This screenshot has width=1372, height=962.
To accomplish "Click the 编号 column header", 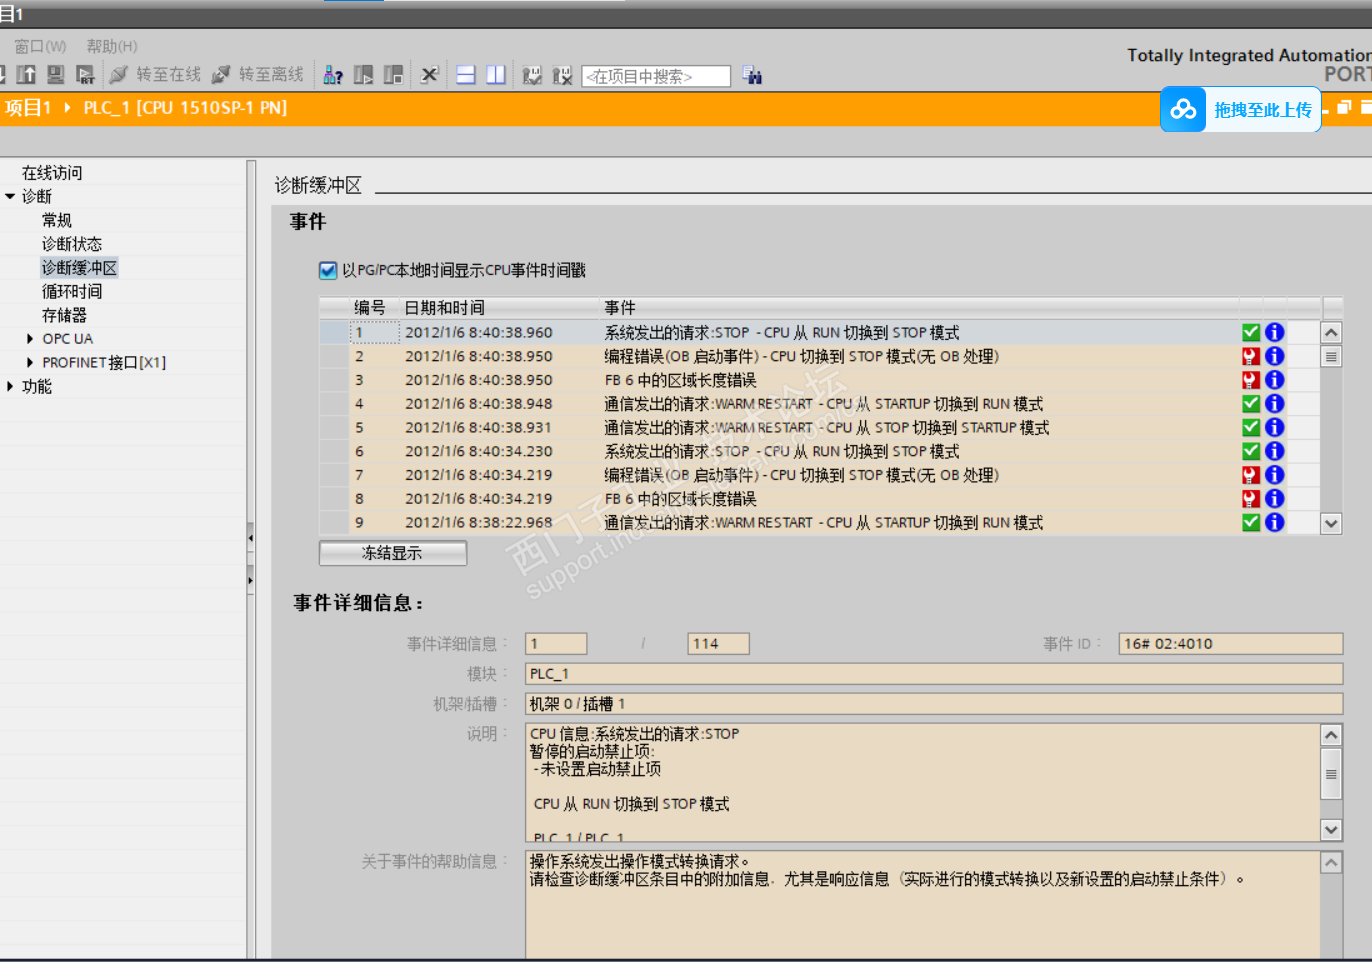I will click(373, 308).
